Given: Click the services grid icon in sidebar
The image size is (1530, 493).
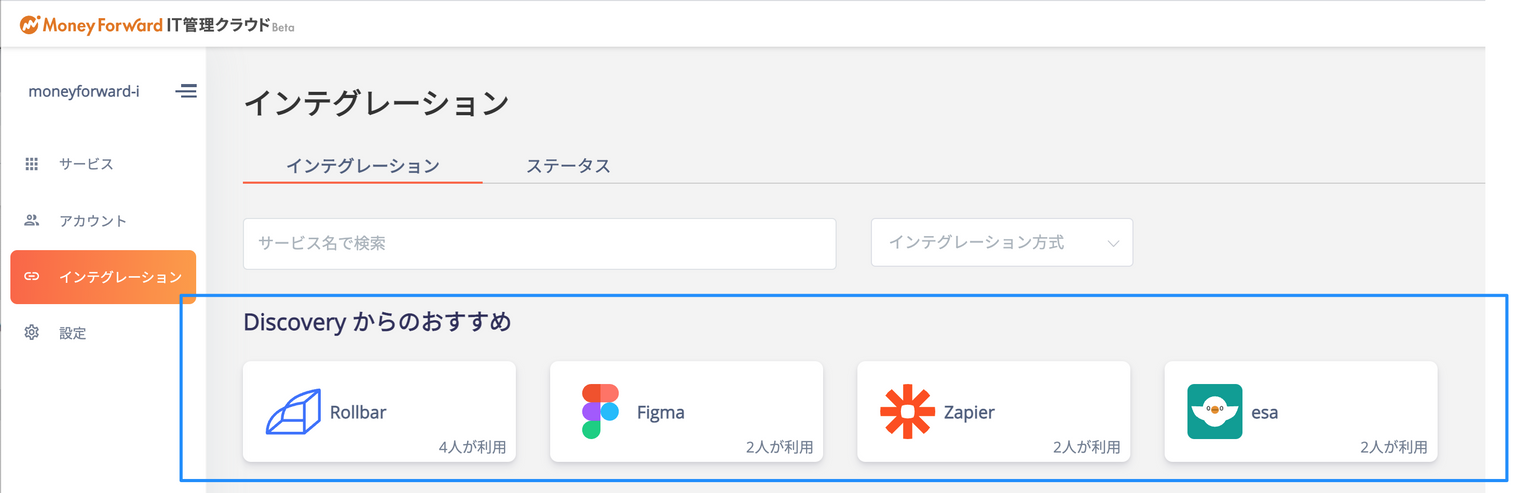Looking at the screenshot, I should point(31,164).
